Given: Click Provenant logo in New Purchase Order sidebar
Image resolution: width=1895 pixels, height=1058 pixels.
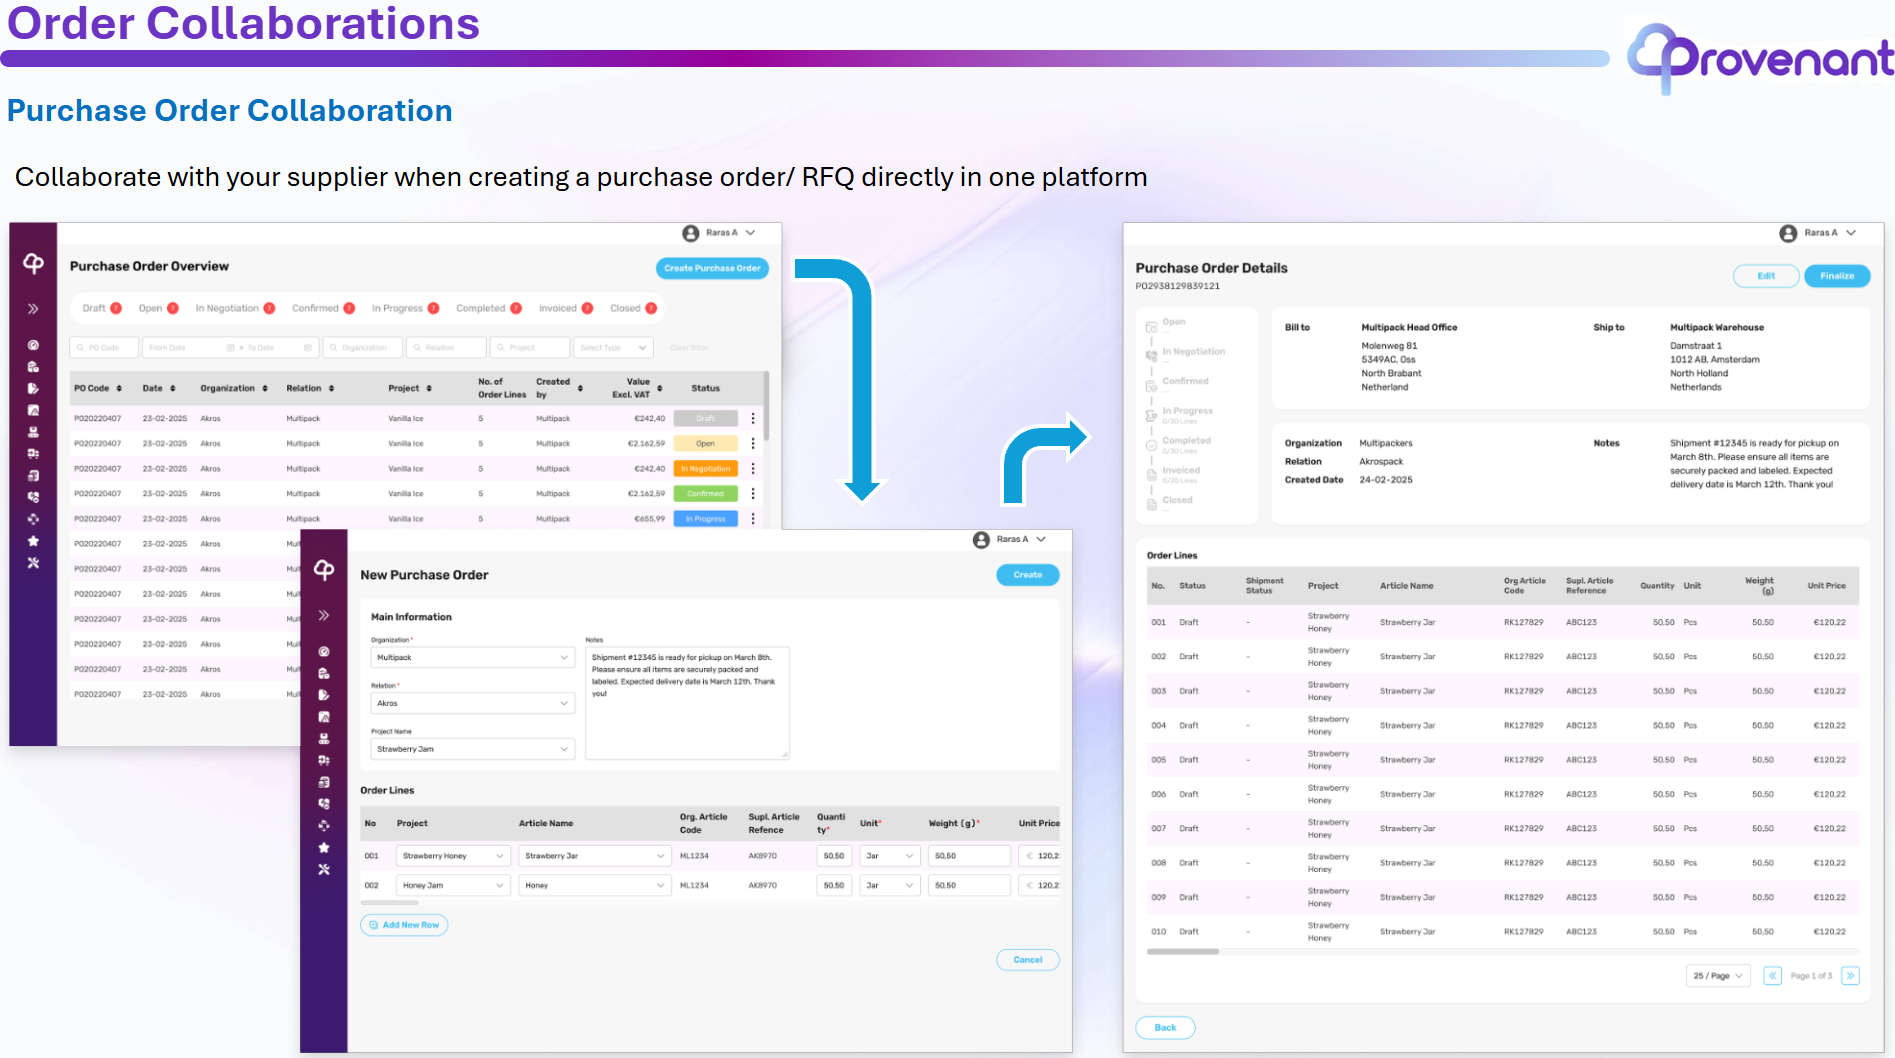Looking at the screenshot, I should click(x=324, y=570).
